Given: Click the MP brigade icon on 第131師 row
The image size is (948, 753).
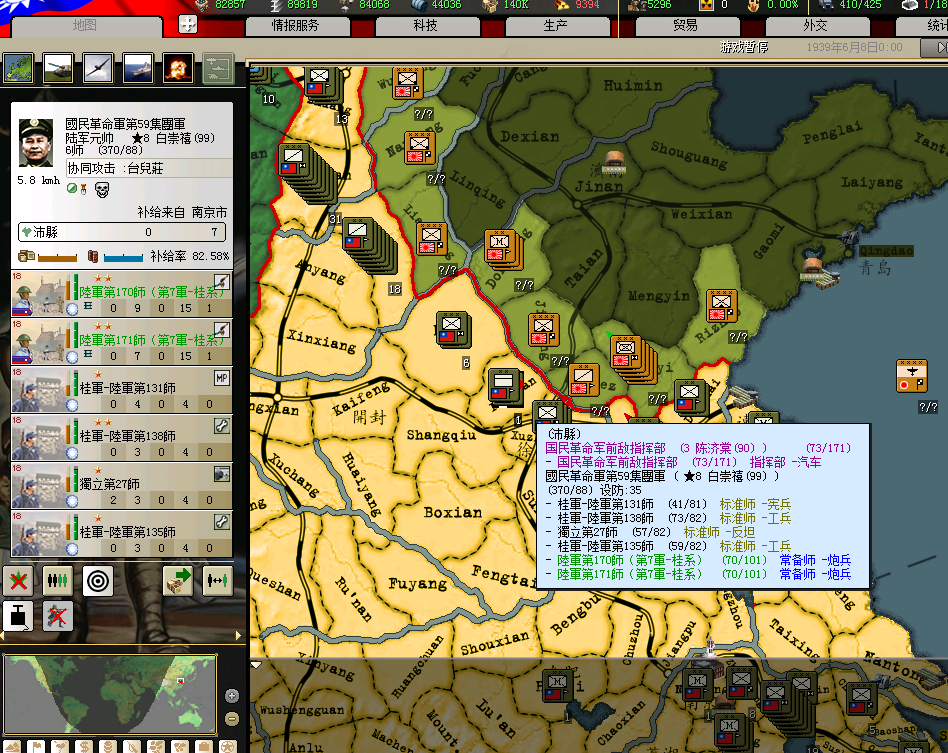Looking at the screenshot, I should click(222, 379).
